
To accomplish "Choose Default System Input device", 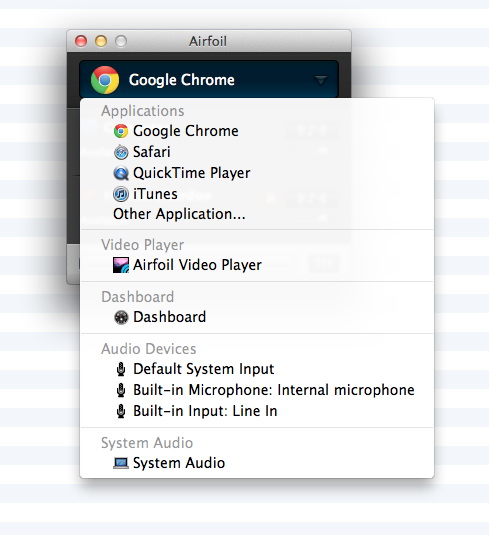I will (x=257, y=369).
